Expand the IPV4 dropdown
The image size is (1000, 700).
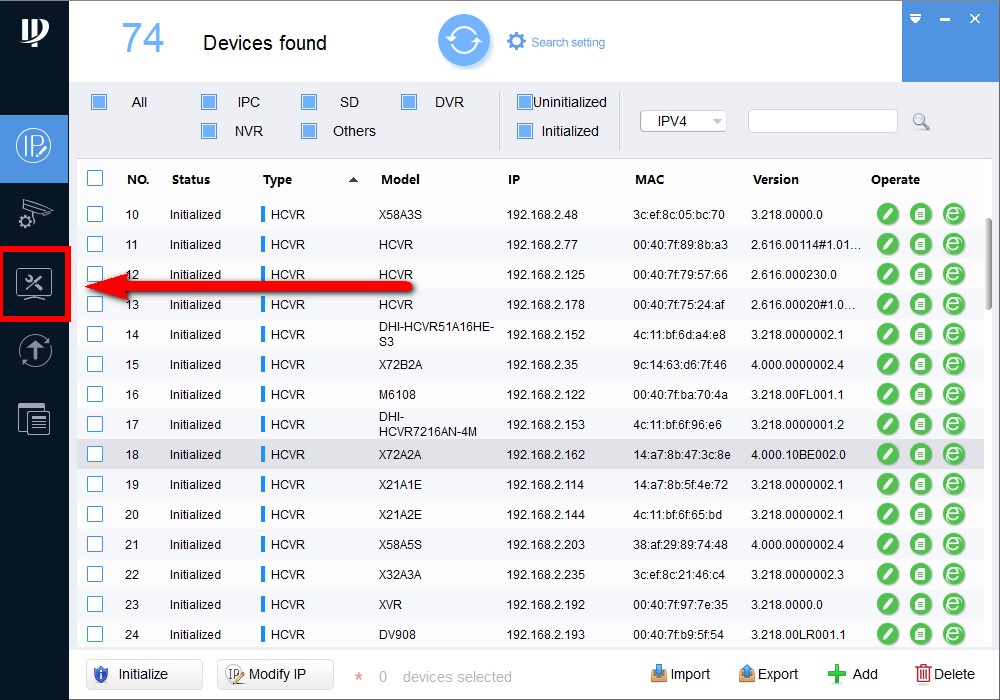pos(684,121)
